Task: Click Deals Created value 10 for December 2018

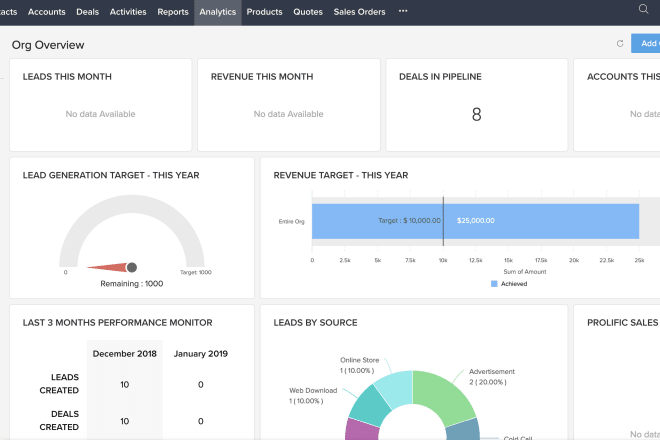Action: coord(125,421)
